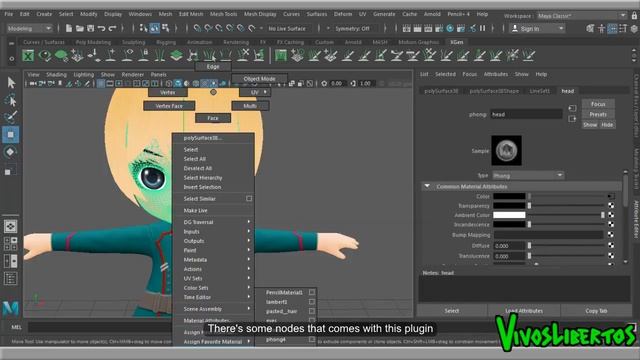Click the Diffuse value field
This screenshot has height=360, width=640.
coord(509,246)
